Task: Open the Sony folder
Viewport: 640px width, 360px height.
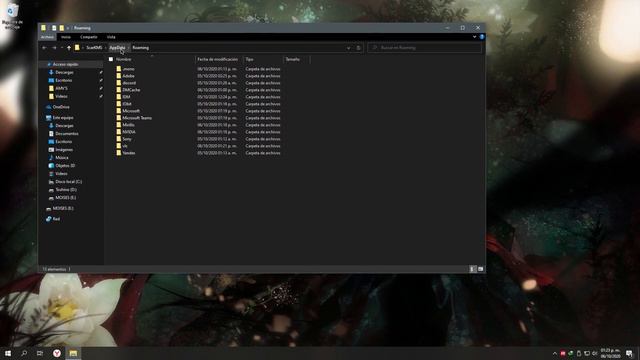Action: coord(127,139)
